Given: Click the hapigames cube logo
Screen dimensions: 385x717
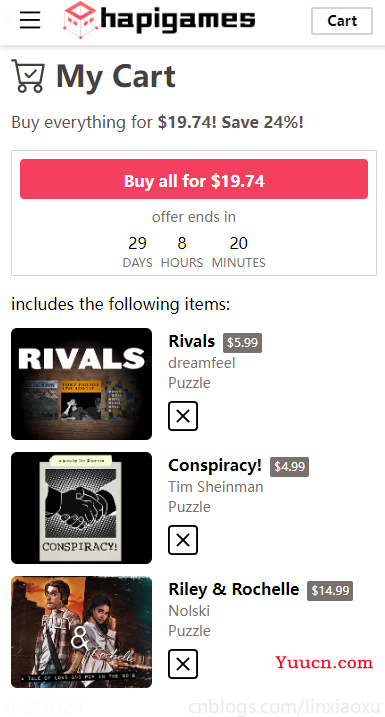Looking at the screenshot, I should coord(80,20).
